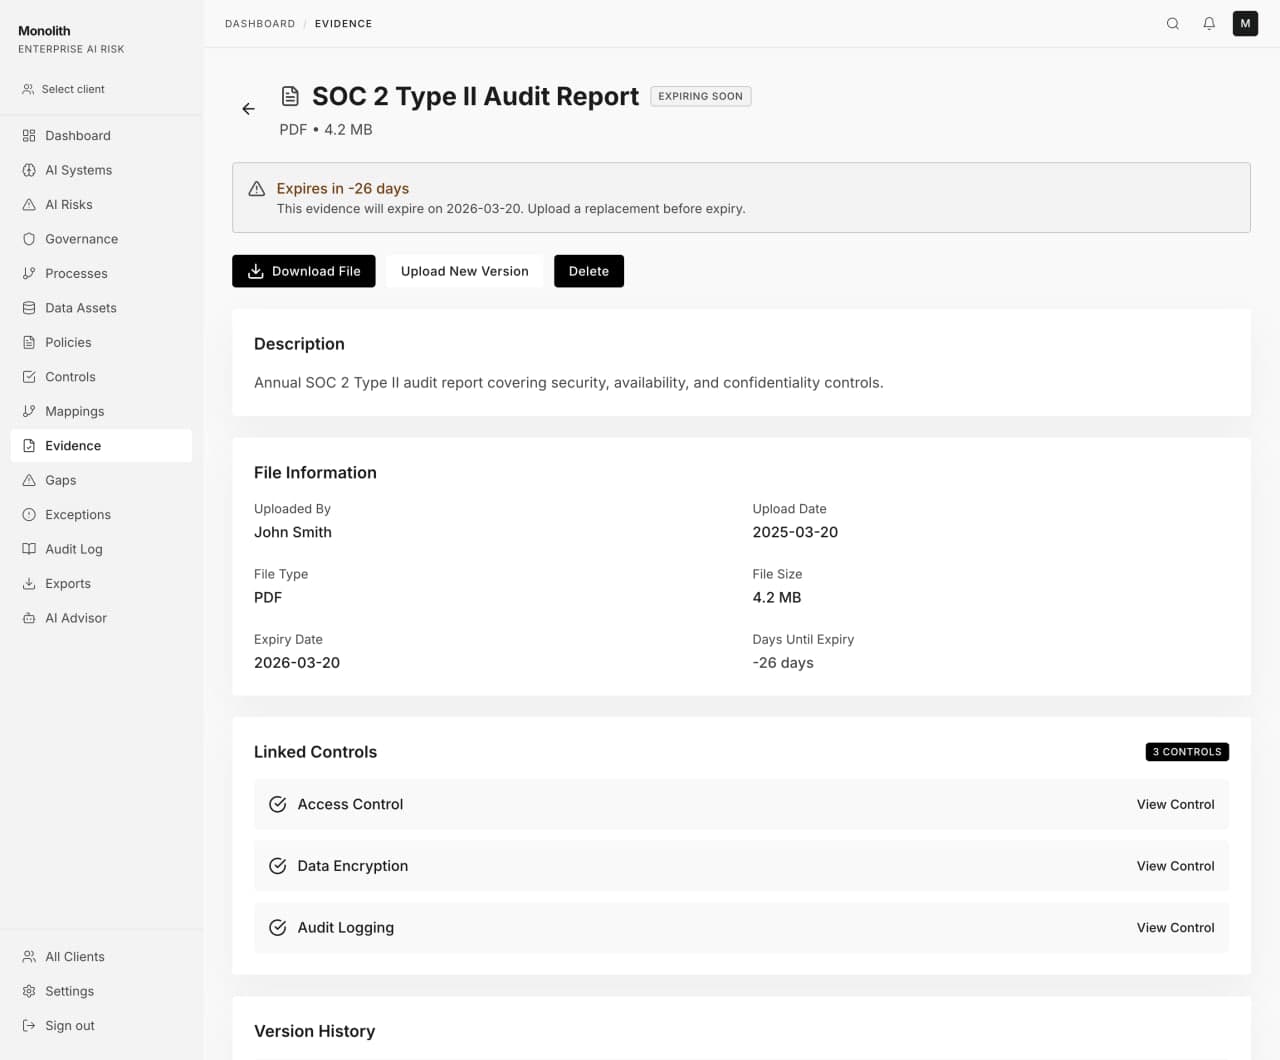Open the Audit Log section
The height and width of the screenshot is (1060, 1280).
click(73, 548)
